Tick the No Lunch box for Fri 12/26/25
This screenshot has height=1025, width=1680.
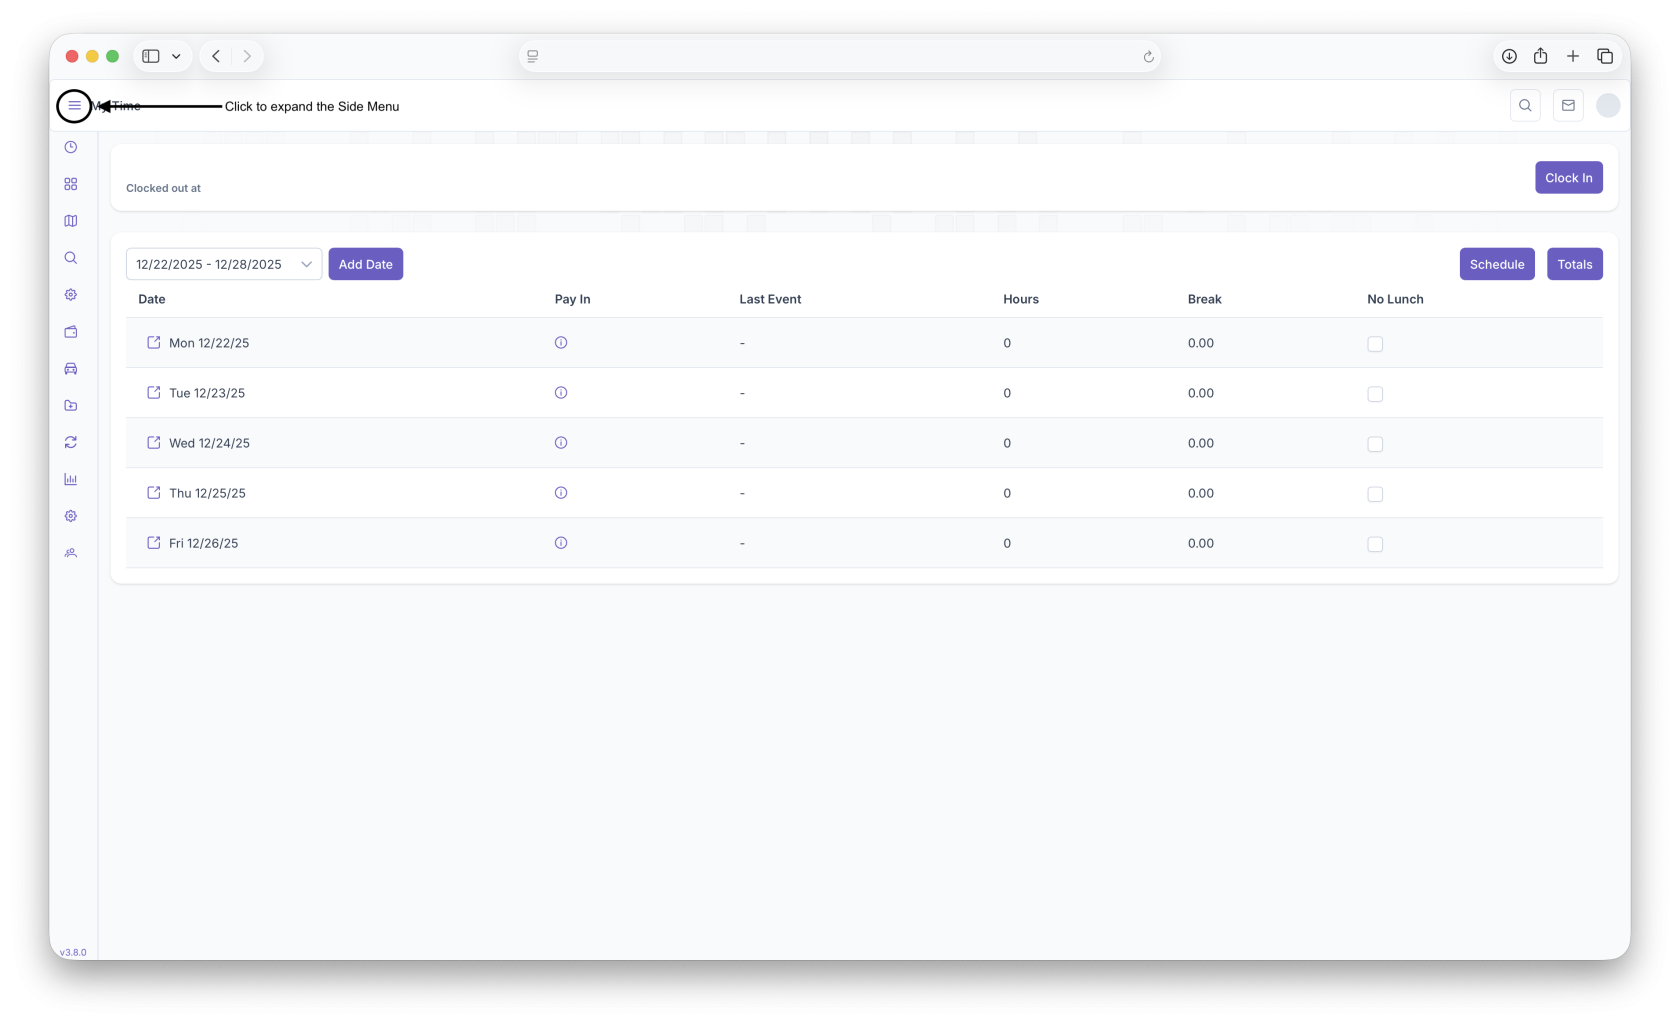(1375, 544)
